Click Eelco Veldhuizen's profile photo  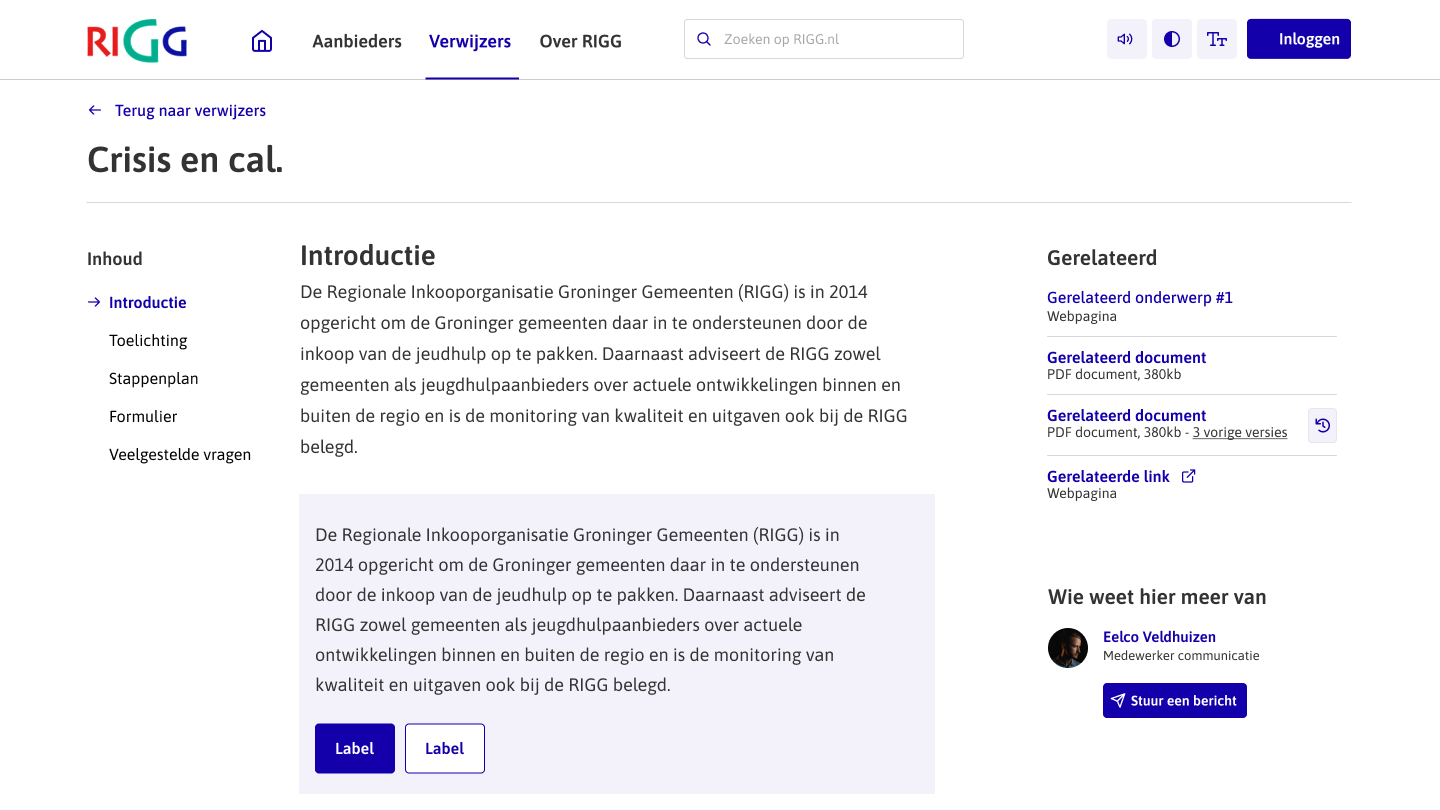[1068, 648]
